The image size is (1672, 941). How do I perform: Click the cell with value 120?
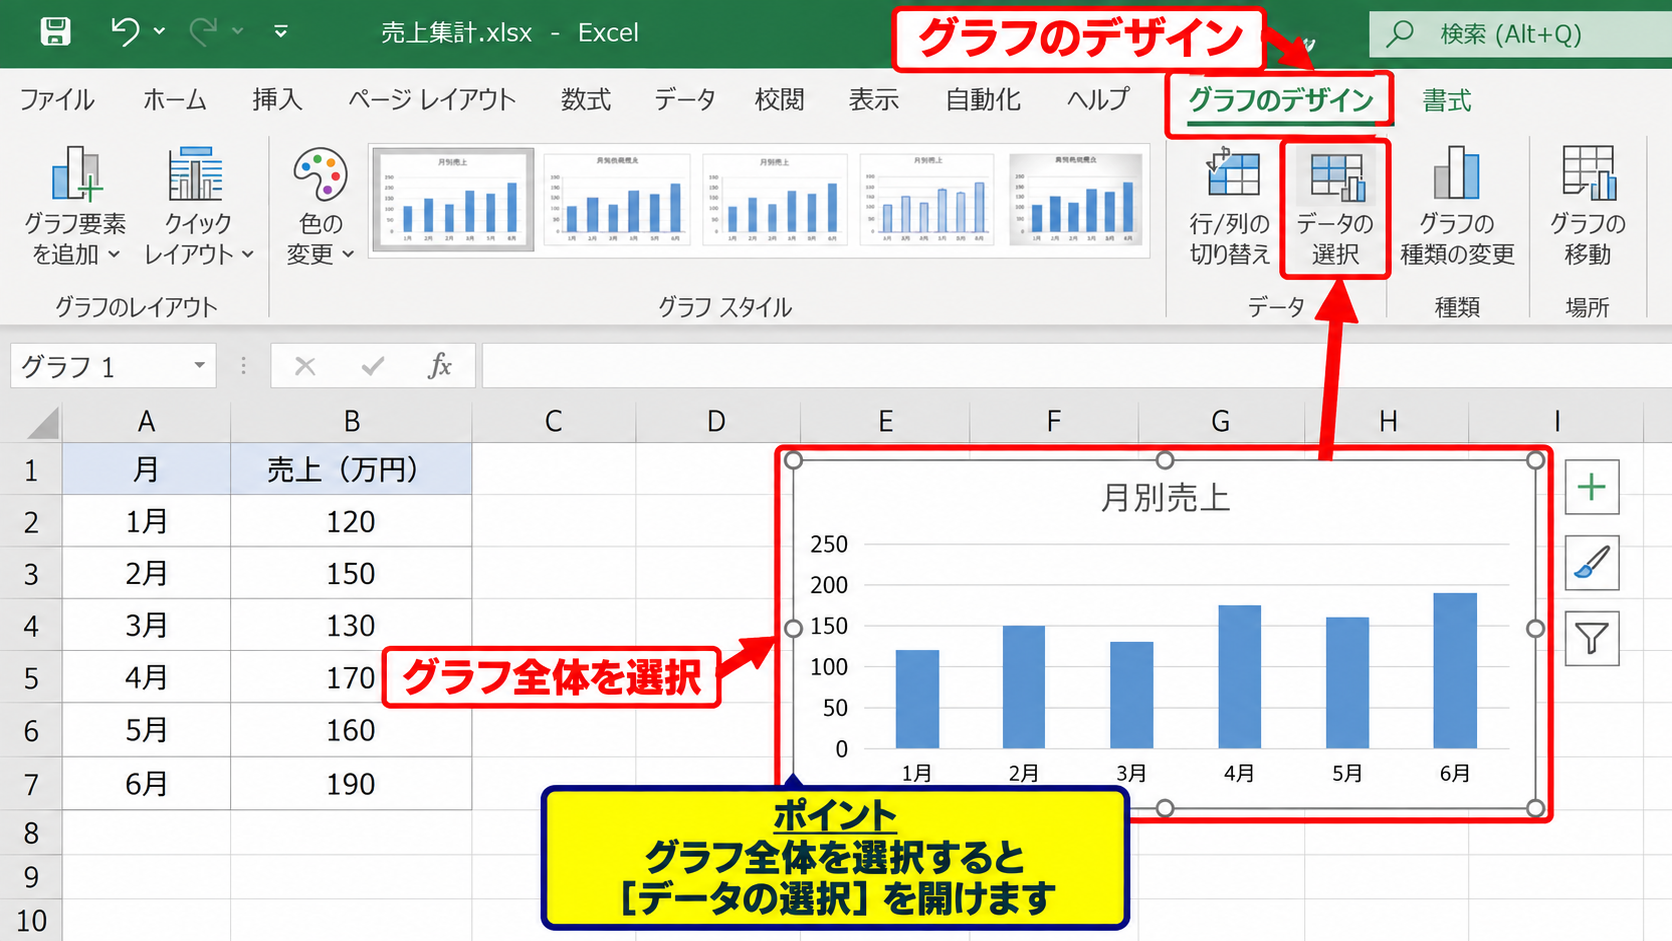click(x=351, y=521)
